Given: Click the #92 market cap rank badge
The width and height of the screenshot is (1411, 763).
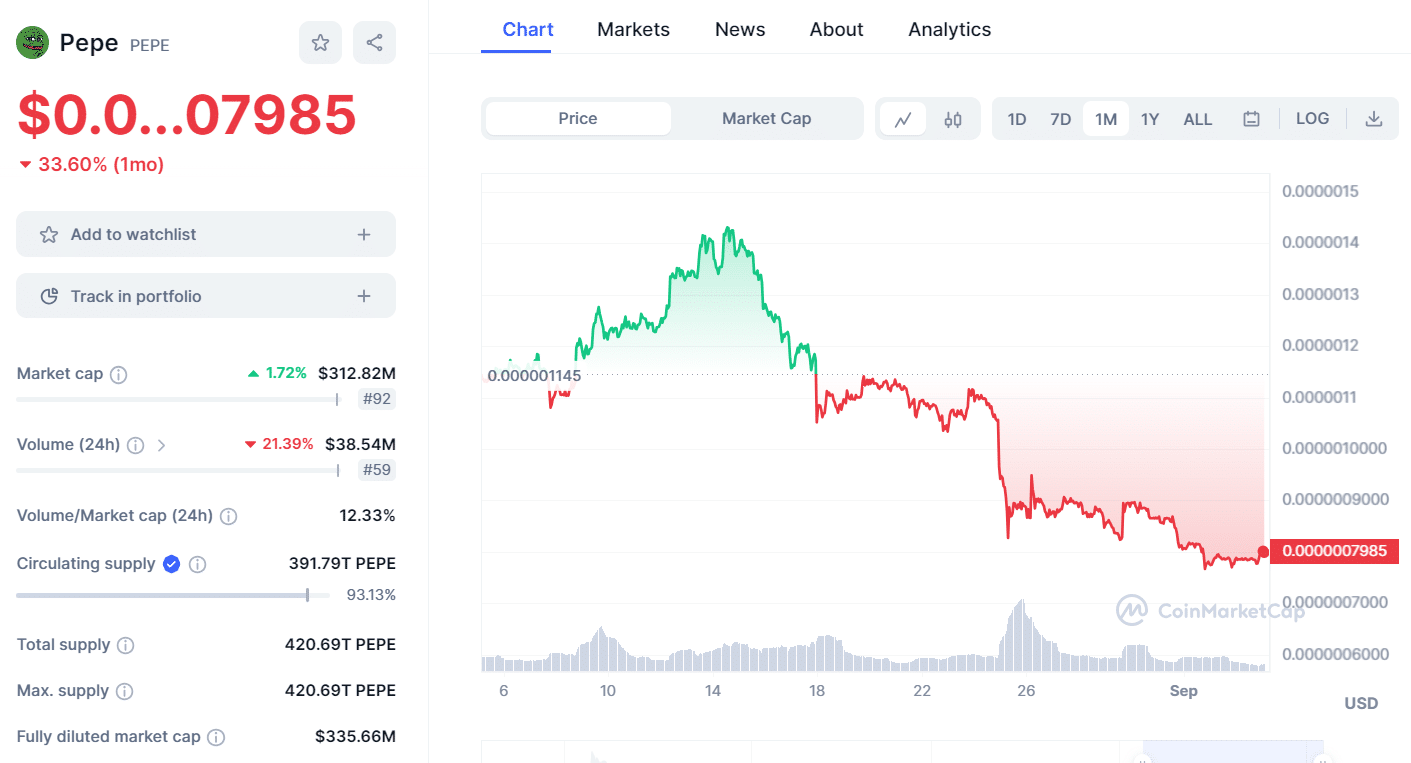Looking at the screenshot, I should (377, 400).
